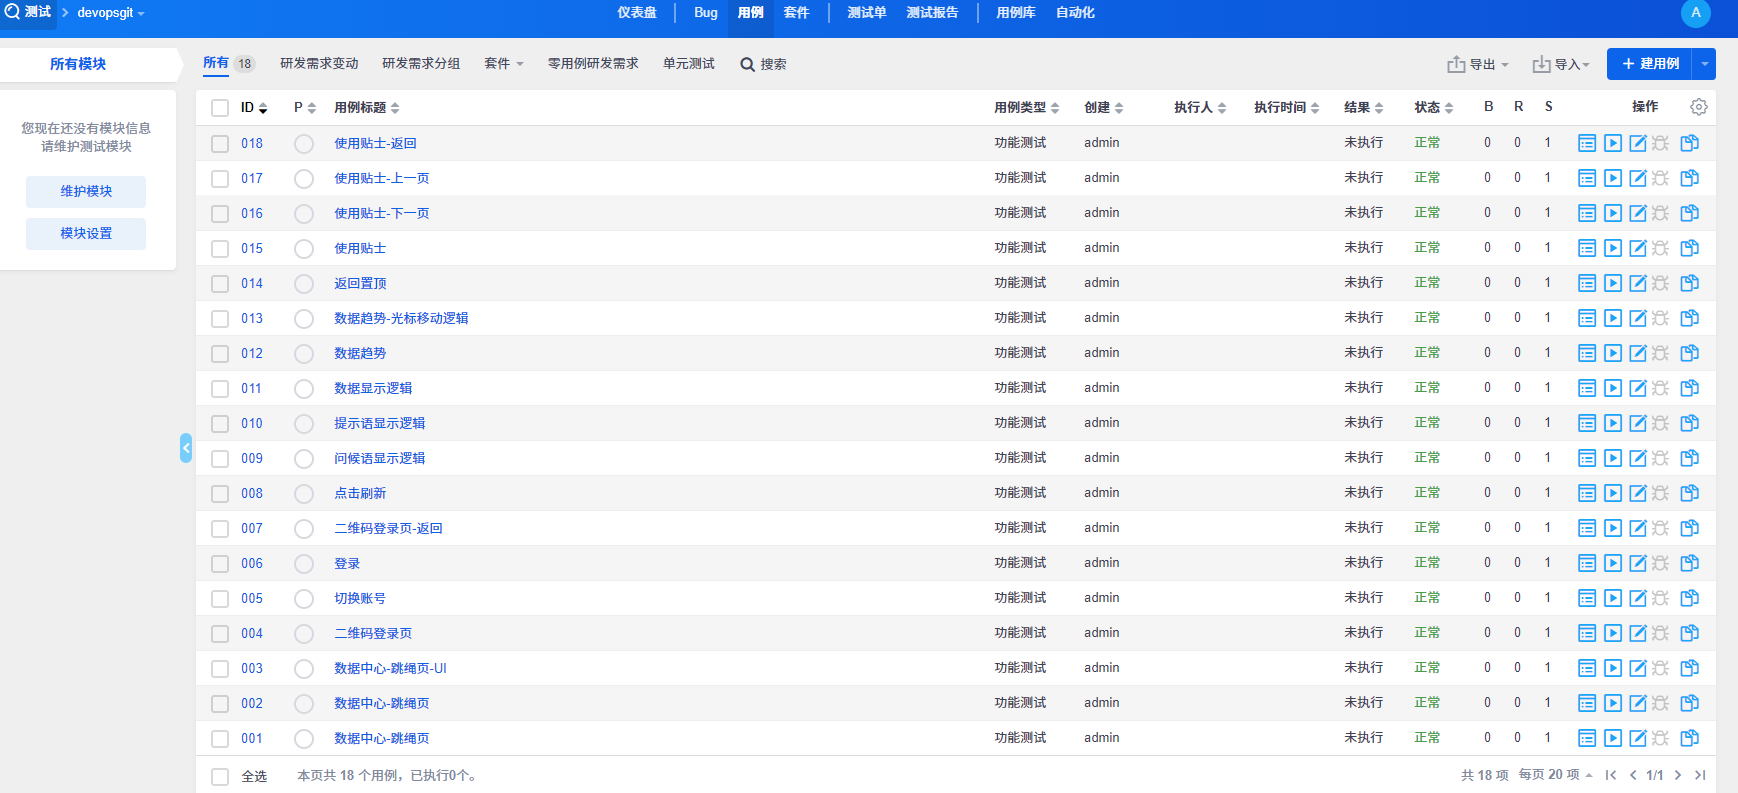
Task: Click the run icon for case 018
Action: [1612, 143]
